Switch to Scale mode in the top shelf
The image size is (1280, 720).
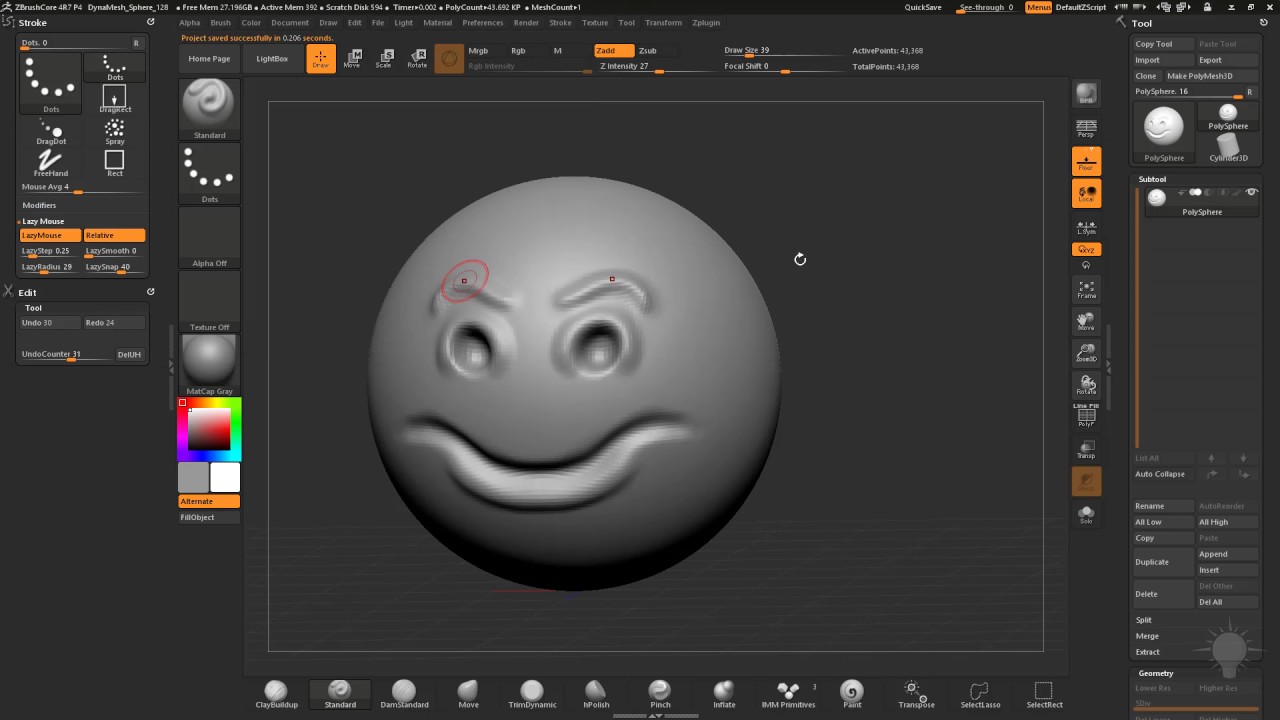pyautogui.click(x=384, y=59)
